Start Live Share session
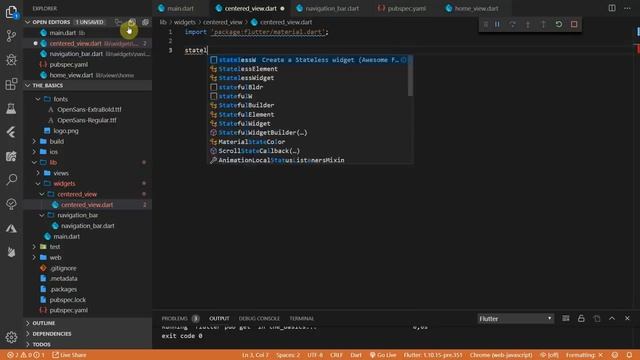640x360 pixels. (69, 355)
